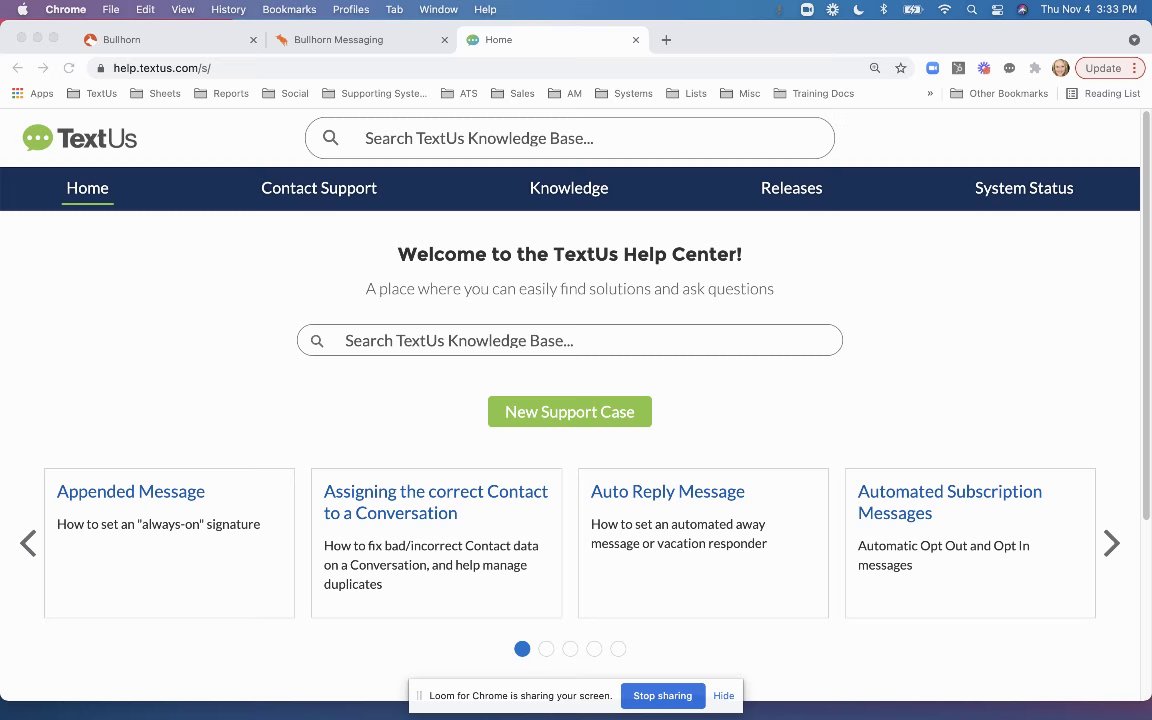Click the magnifier icon in header search bar
The width and height of the screenshot is (1152, 720).
[331, 137]
